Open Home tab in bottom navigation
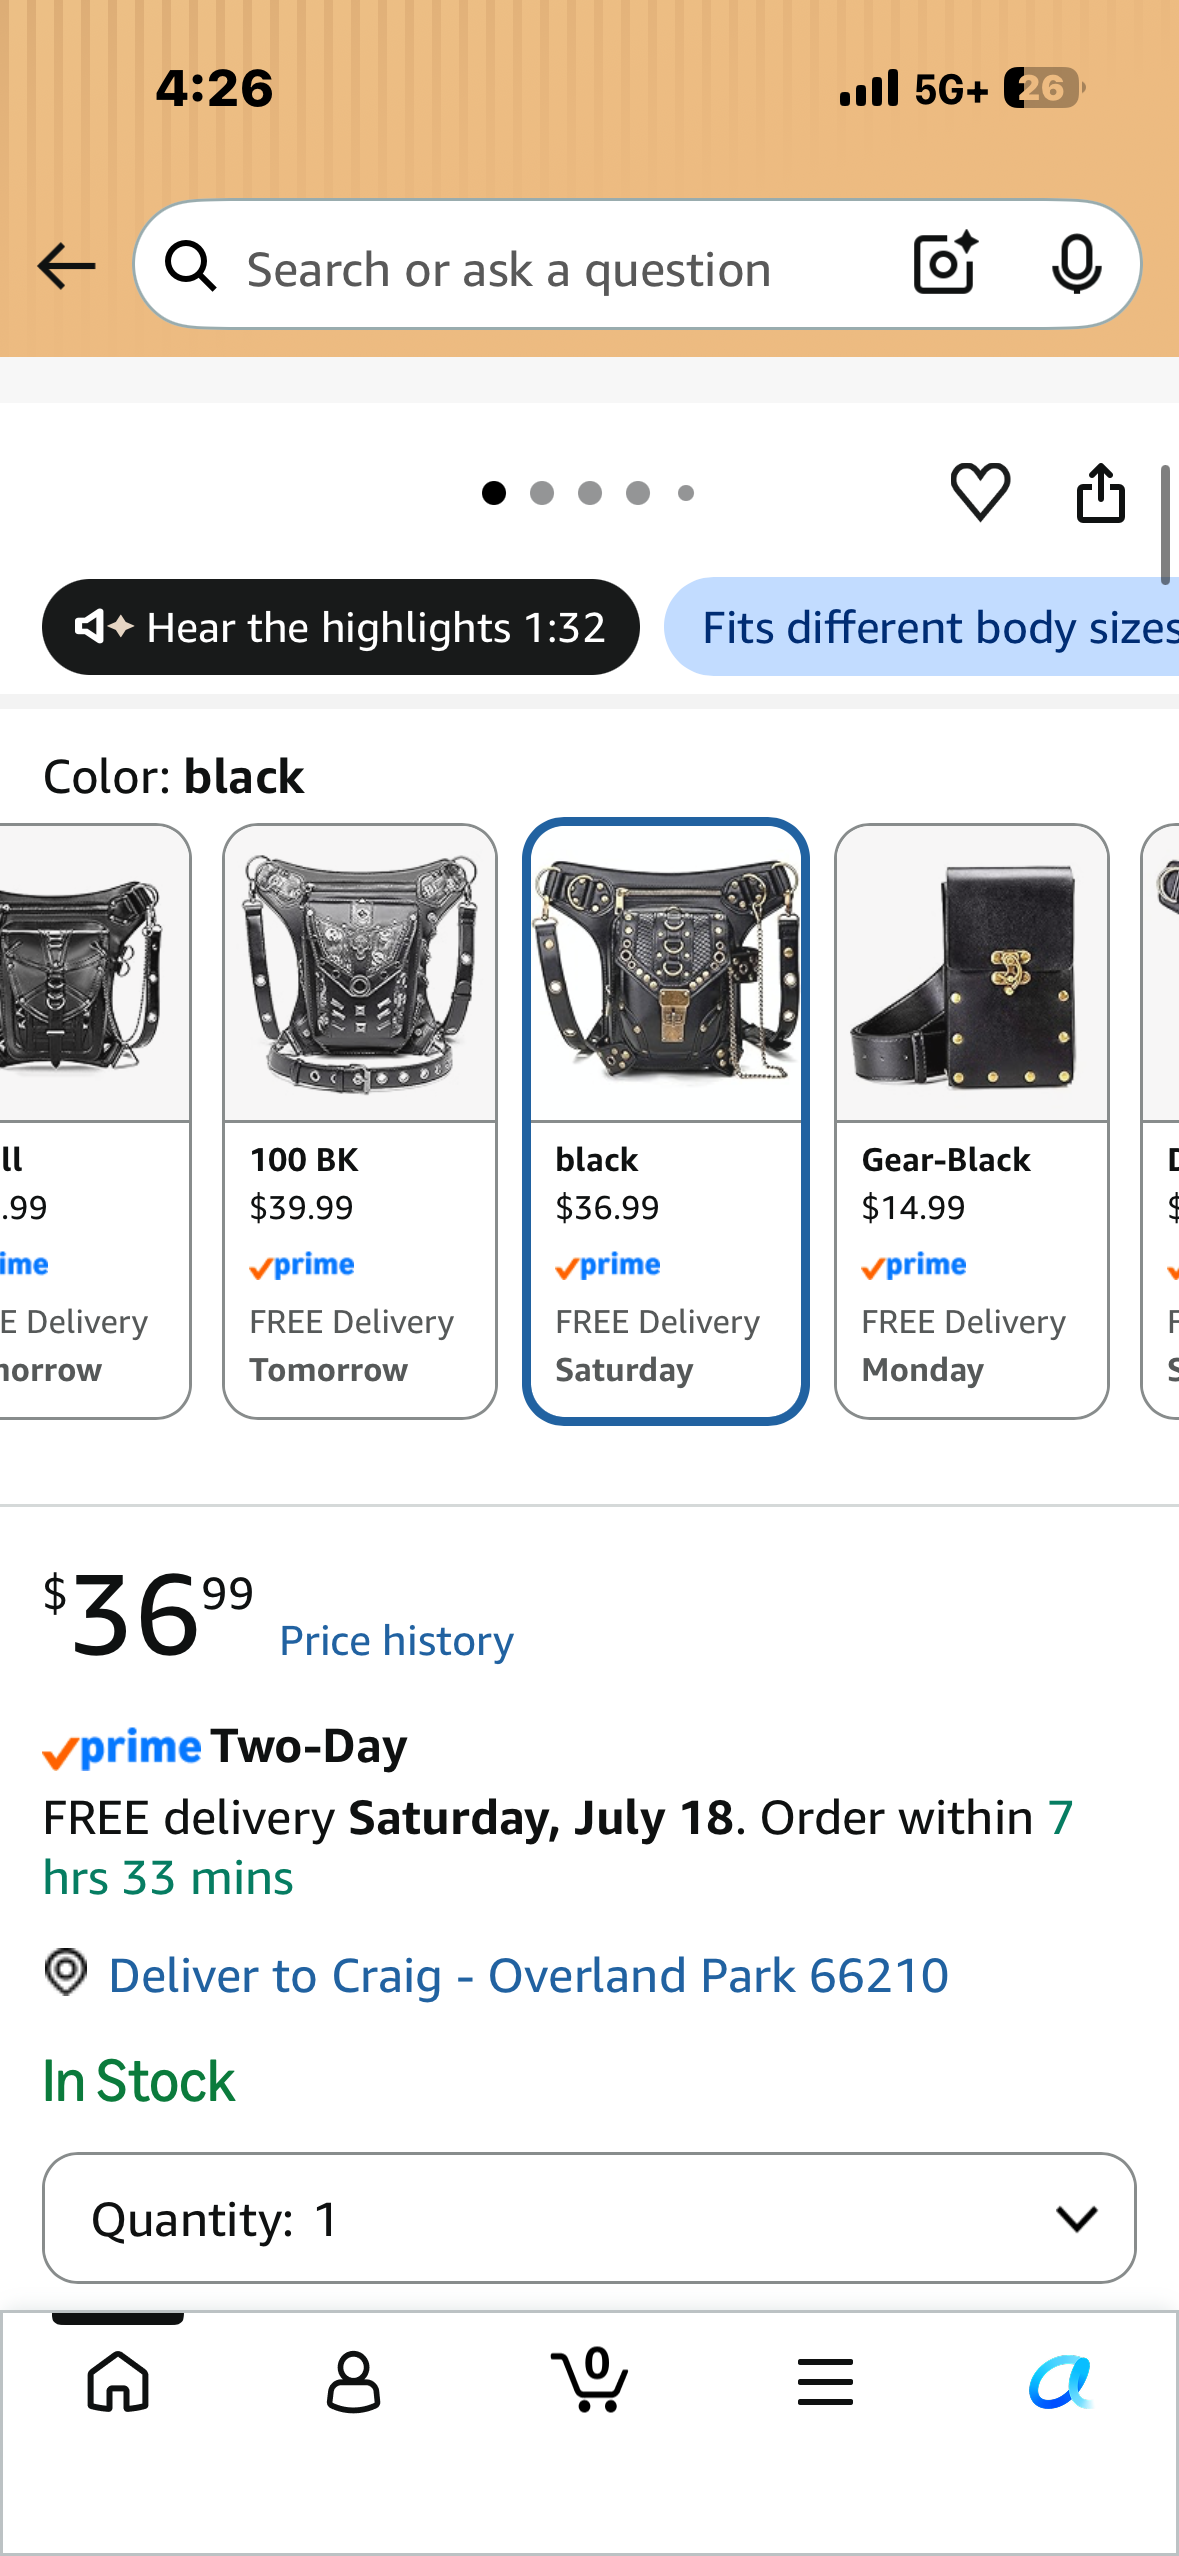The height and width of the screenshot is (2556, 1179). pyautogui.click(x=118, y=2381)
